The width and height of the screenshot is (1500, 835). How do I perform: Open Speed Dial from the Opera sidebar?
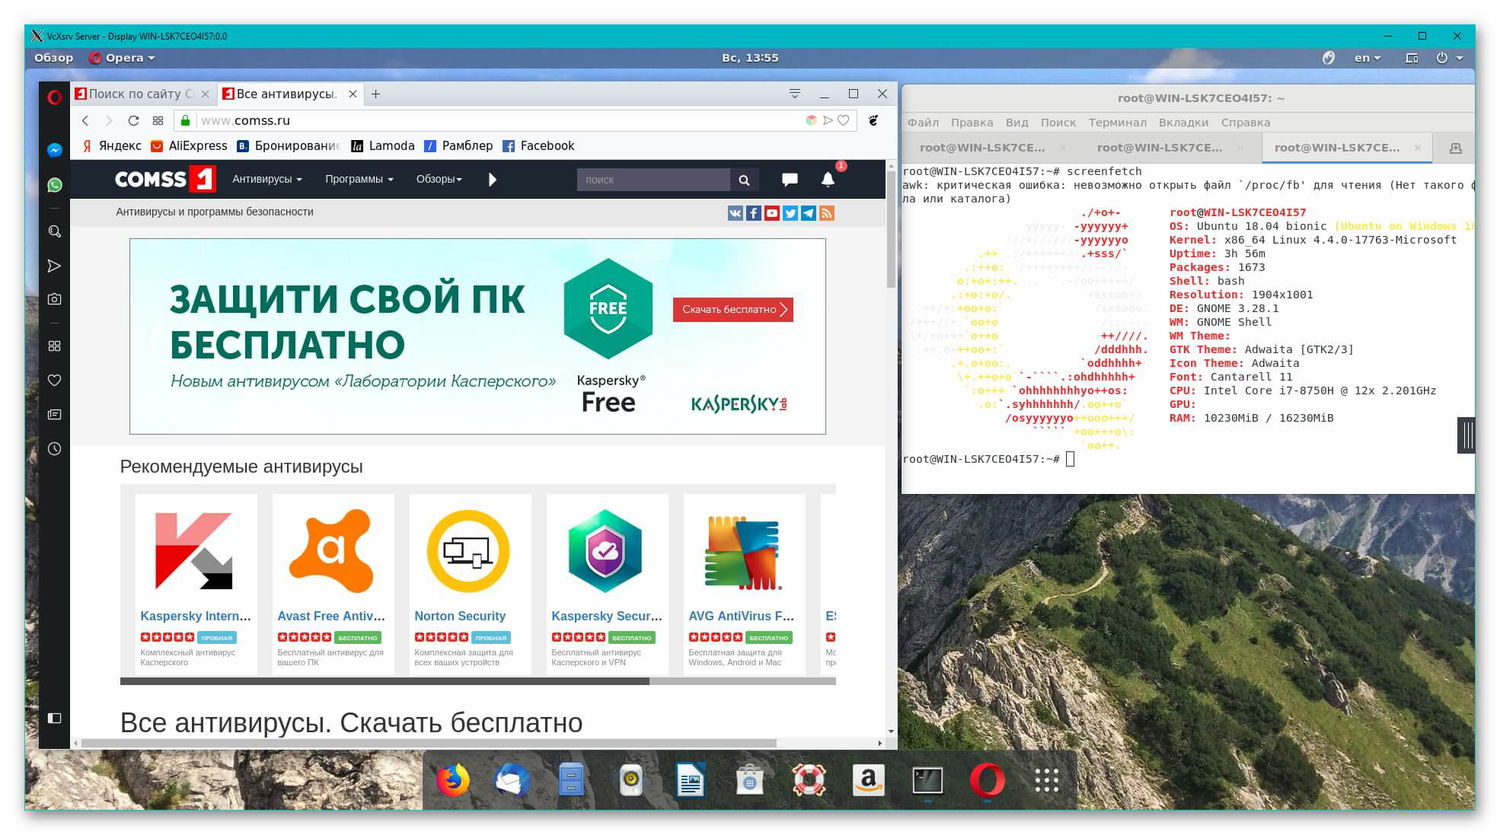[x=55, y=346]
